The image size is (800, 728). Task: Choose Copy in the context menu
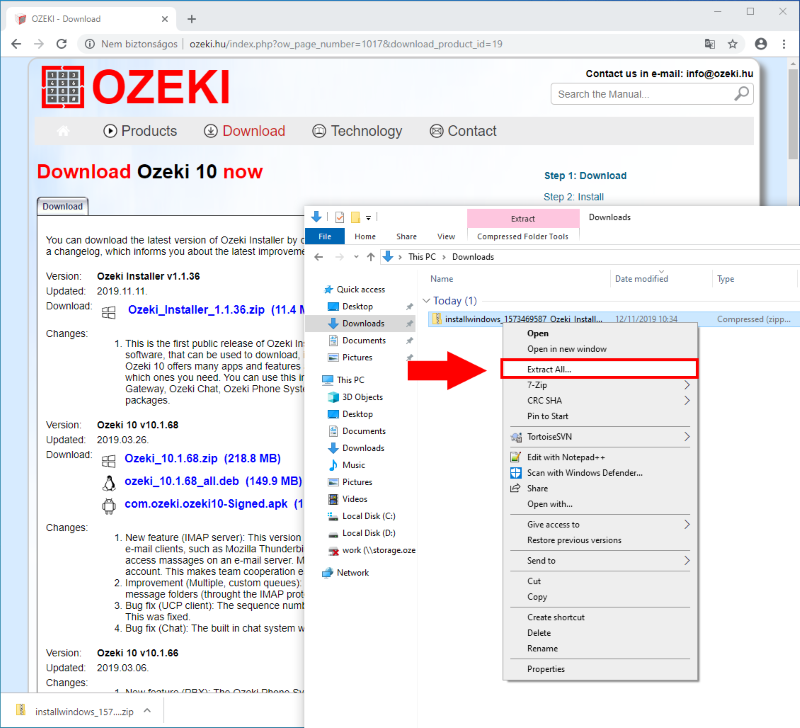pyautogui.click(x=600, y=597)
